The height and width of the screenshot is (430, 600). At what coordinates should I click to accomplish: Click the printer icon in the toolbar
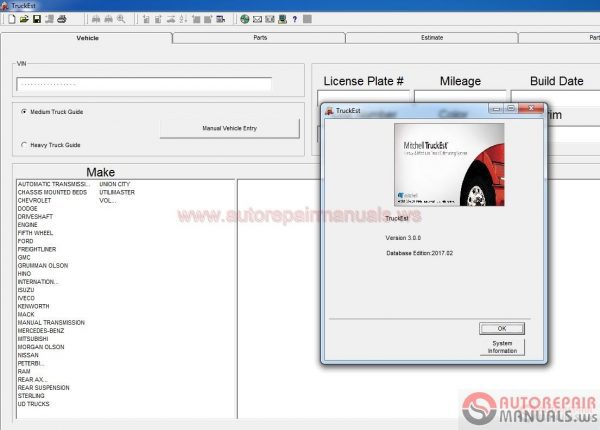tap(62, 19)
